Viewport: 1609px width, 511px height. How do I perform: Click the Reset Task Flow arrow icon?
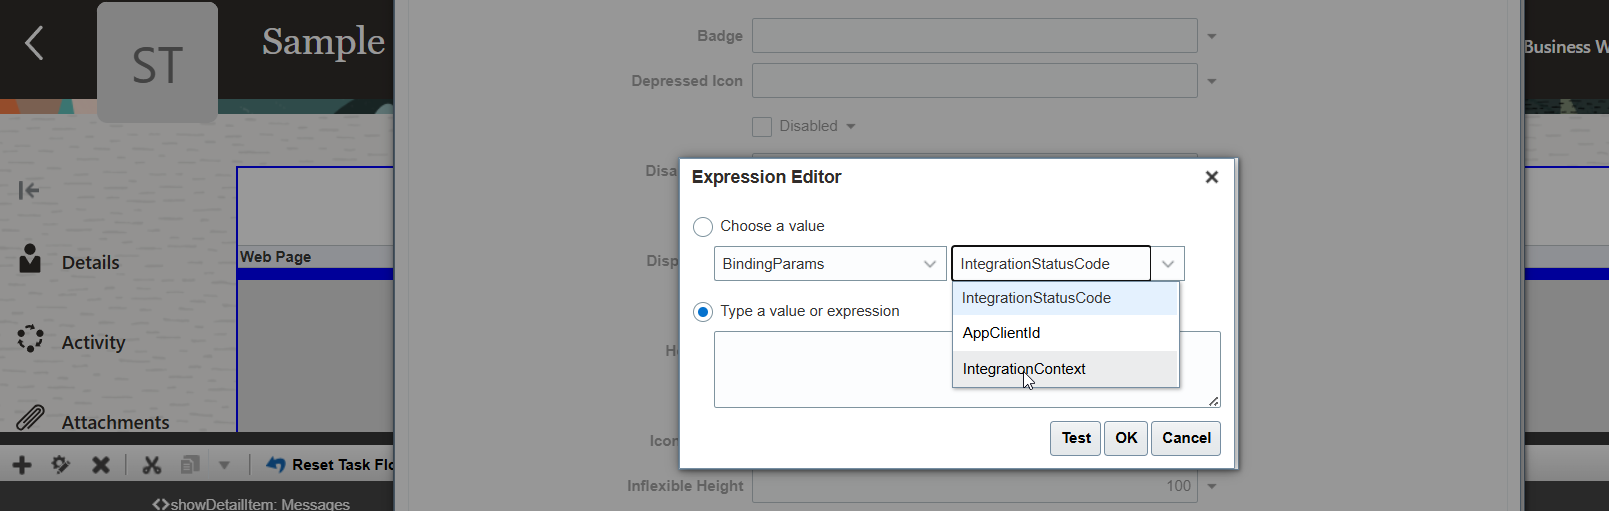[x=276, y=465]
